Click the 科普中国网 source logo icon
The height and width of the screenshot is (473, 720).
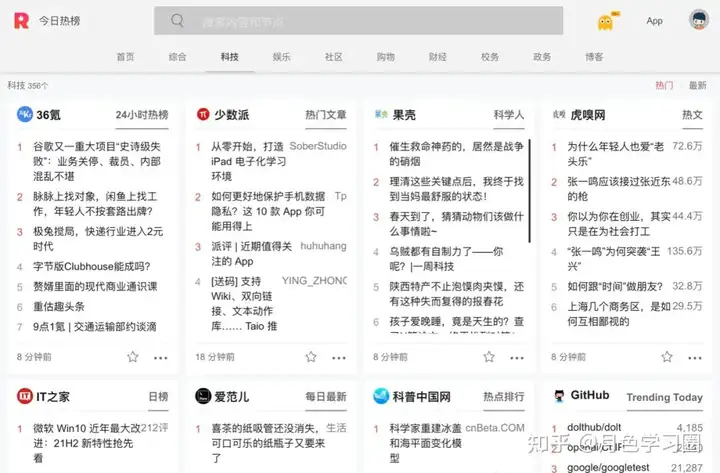[381, 396]
